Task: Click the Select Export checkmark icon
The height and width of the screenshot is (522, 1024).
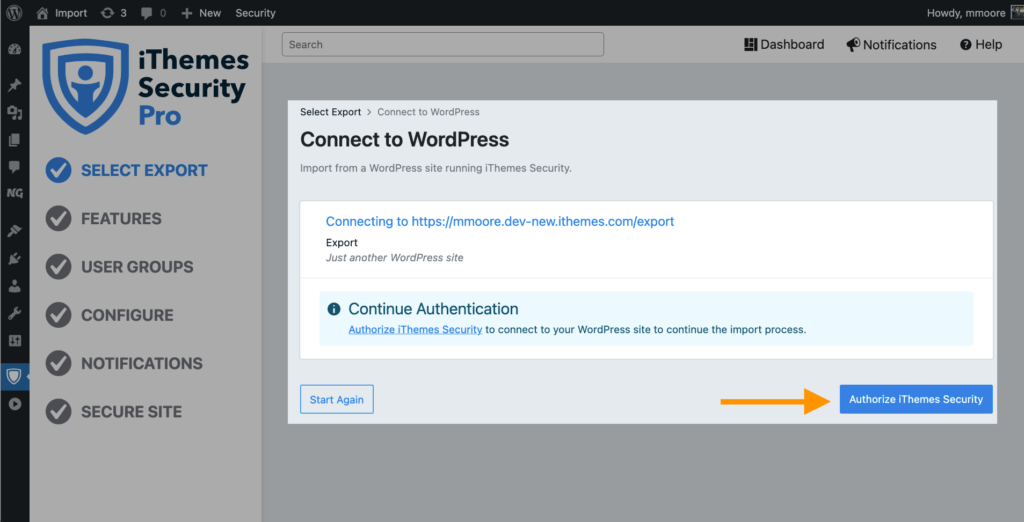Action: pyautogui.click(x=58, y=171)
